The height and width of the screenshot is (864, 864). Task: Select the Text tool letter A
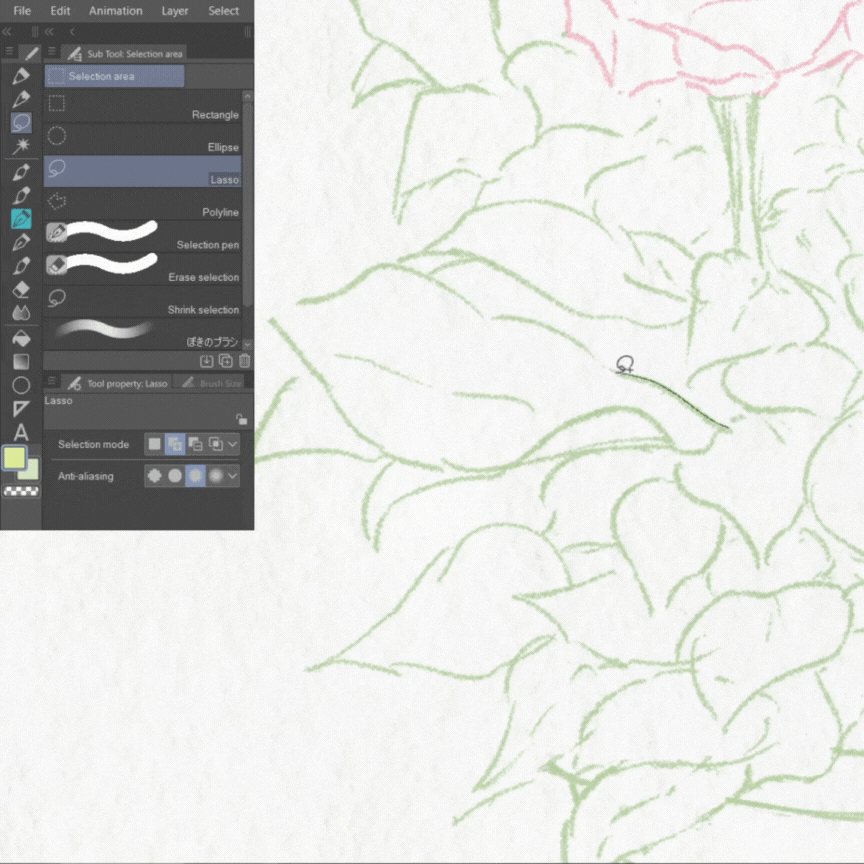tap(21, 433)
